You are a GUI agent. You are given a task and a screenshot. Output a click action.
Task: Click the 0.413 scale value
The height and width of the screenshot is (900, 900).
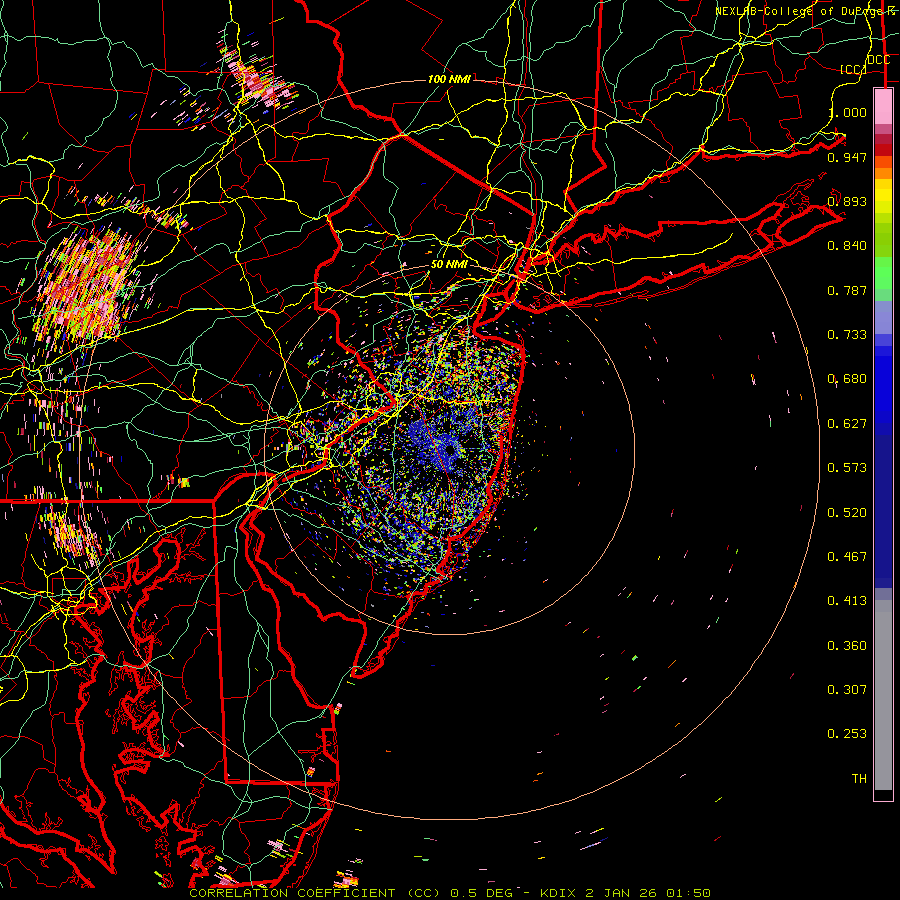click(x=847, y=601)
